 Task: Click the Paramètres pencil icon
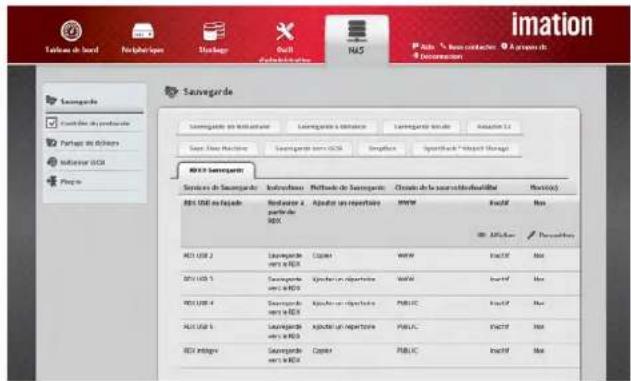tap(531, 235)
